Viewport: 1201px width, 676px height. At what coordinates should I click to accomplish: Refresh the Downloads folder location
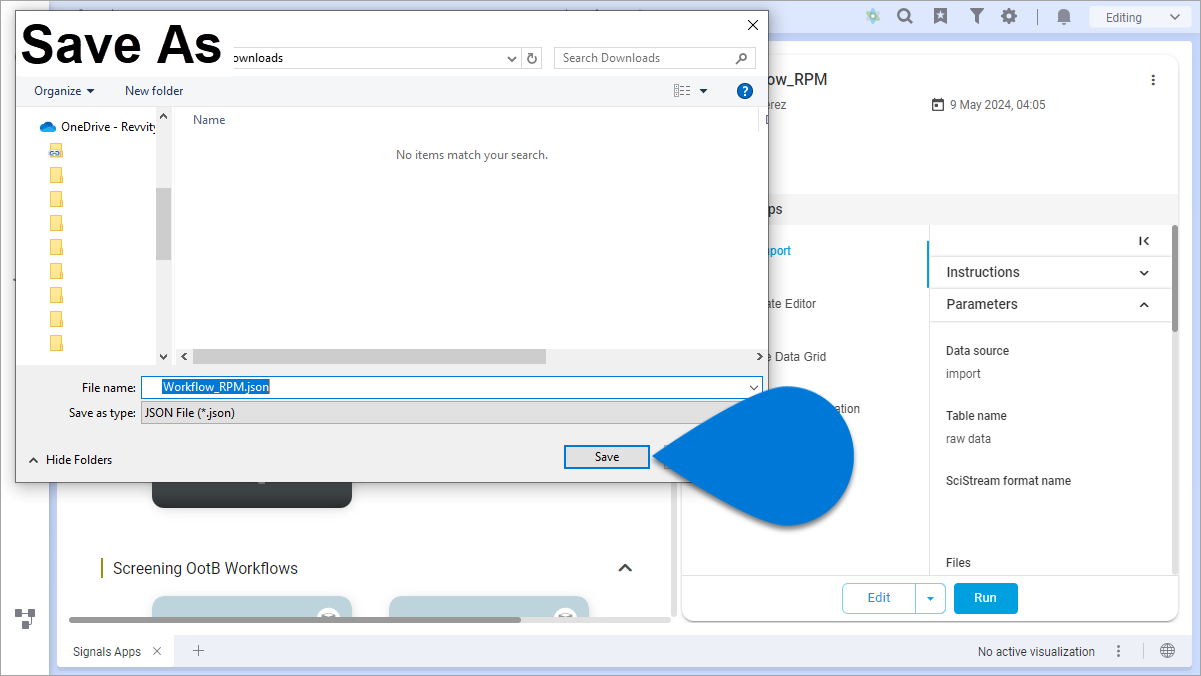(x=533, y=58)
